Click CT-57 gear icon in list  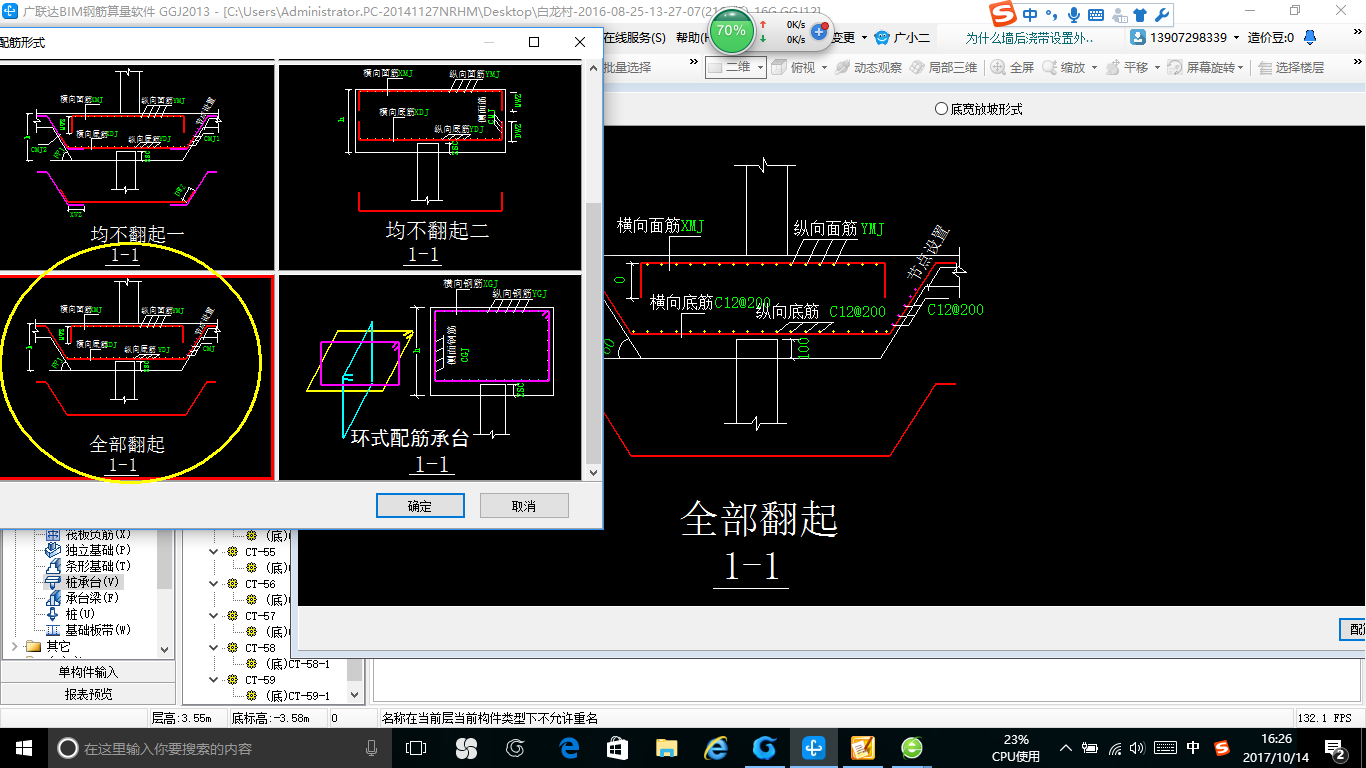tap(233, 616)
